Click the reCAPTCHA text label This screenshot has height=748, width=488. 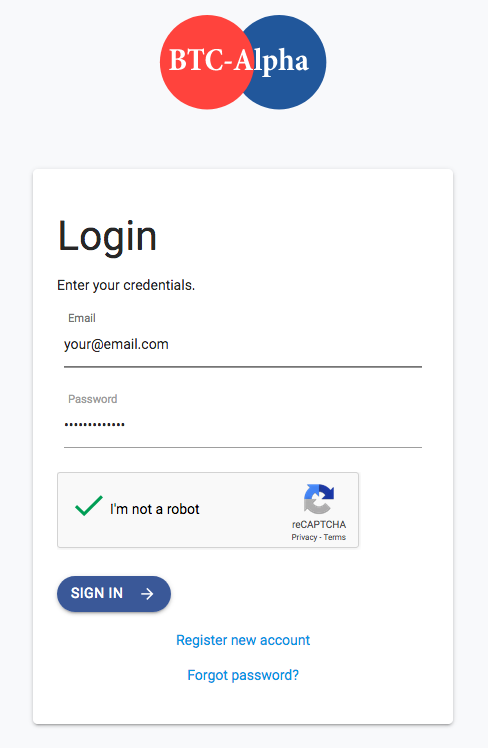319,524
